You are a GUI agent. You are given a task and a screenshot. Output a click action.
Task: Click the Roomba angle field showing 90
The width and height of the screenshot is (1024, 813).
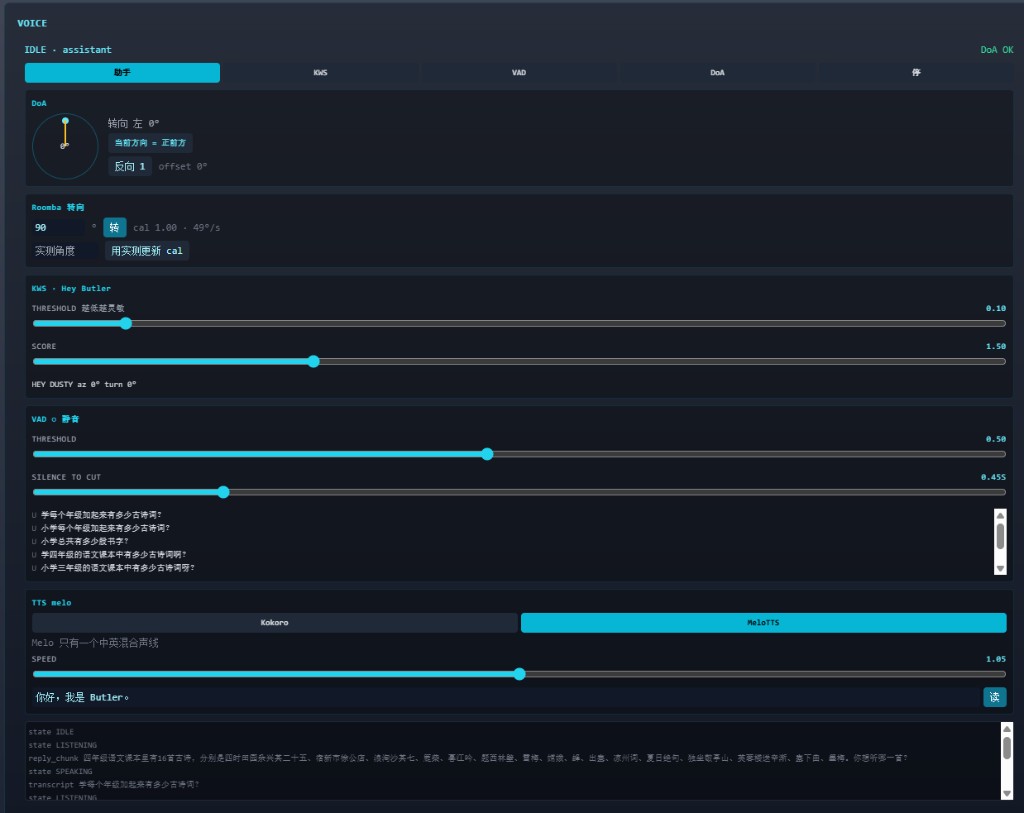click(58, 227)
